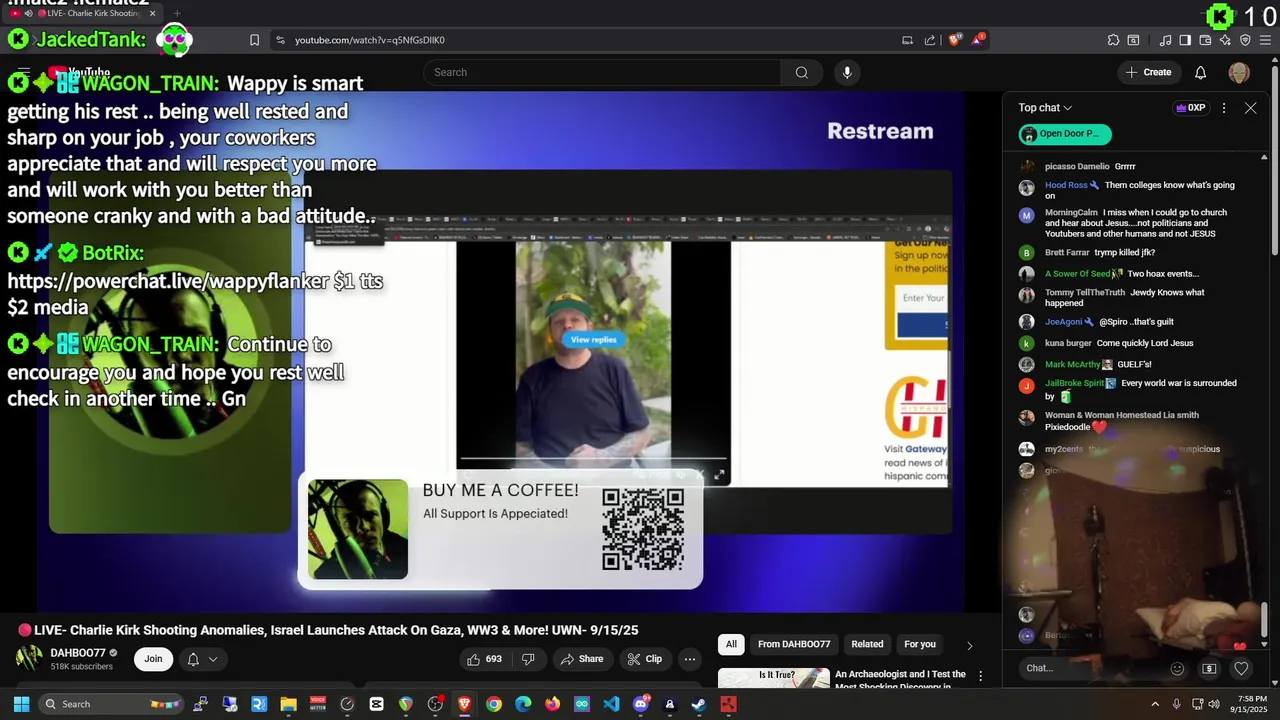
Task: Select the From DAHBOO77 filter chip
Action: pos(794,645)
